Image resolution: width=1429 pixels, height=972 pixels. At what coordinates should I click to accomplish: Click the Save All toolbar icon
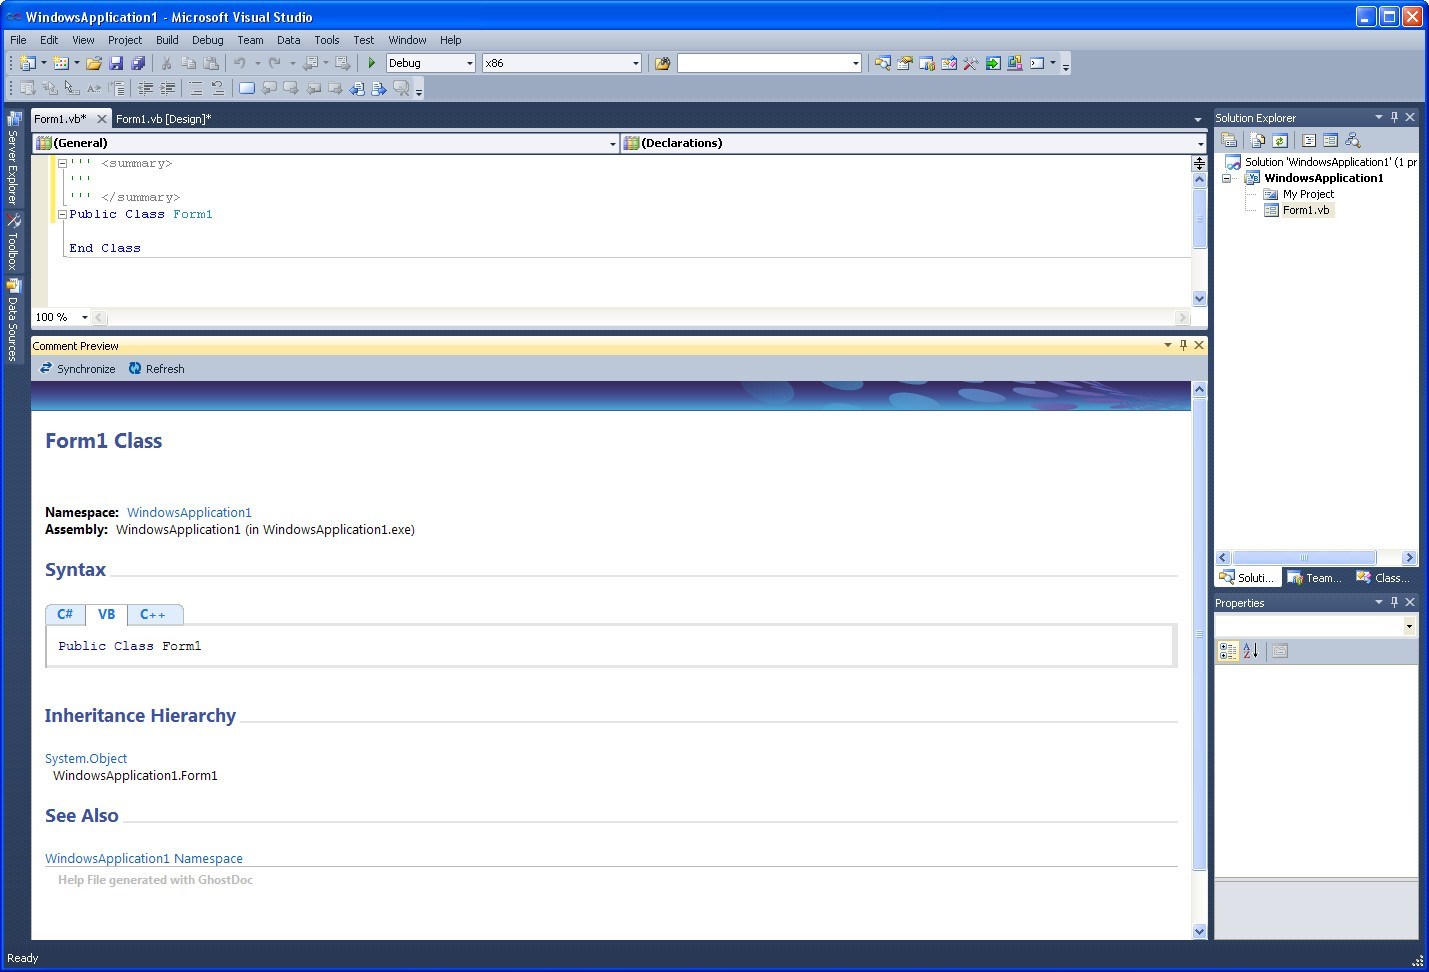(138, 63)
